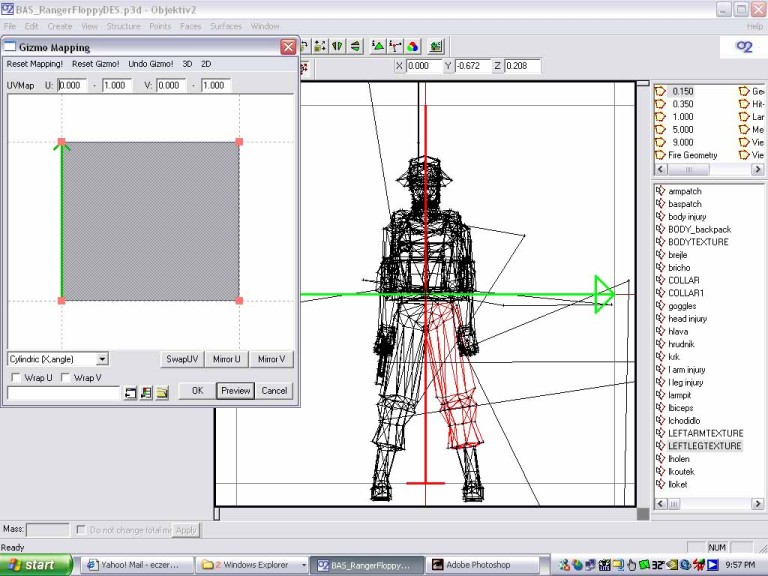Click the green triangle face toolbar icon
Image resolution: width=768 pixels, height=576 pixels.
point(378,46)
